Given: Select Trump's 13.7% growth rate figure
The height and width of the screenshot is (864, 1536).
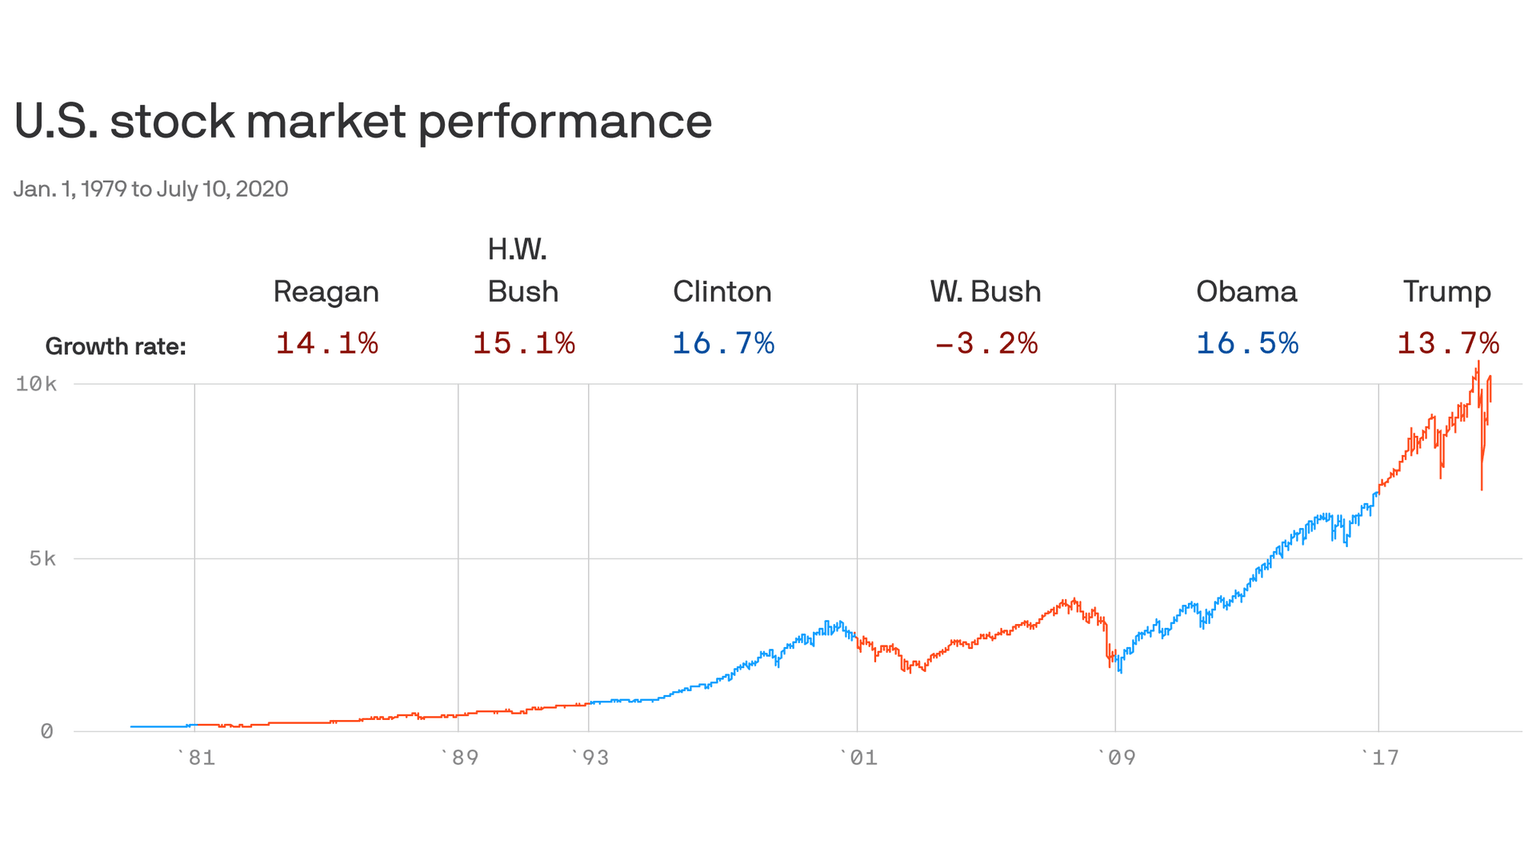Looking at the screenshot, I should 1448,344.
